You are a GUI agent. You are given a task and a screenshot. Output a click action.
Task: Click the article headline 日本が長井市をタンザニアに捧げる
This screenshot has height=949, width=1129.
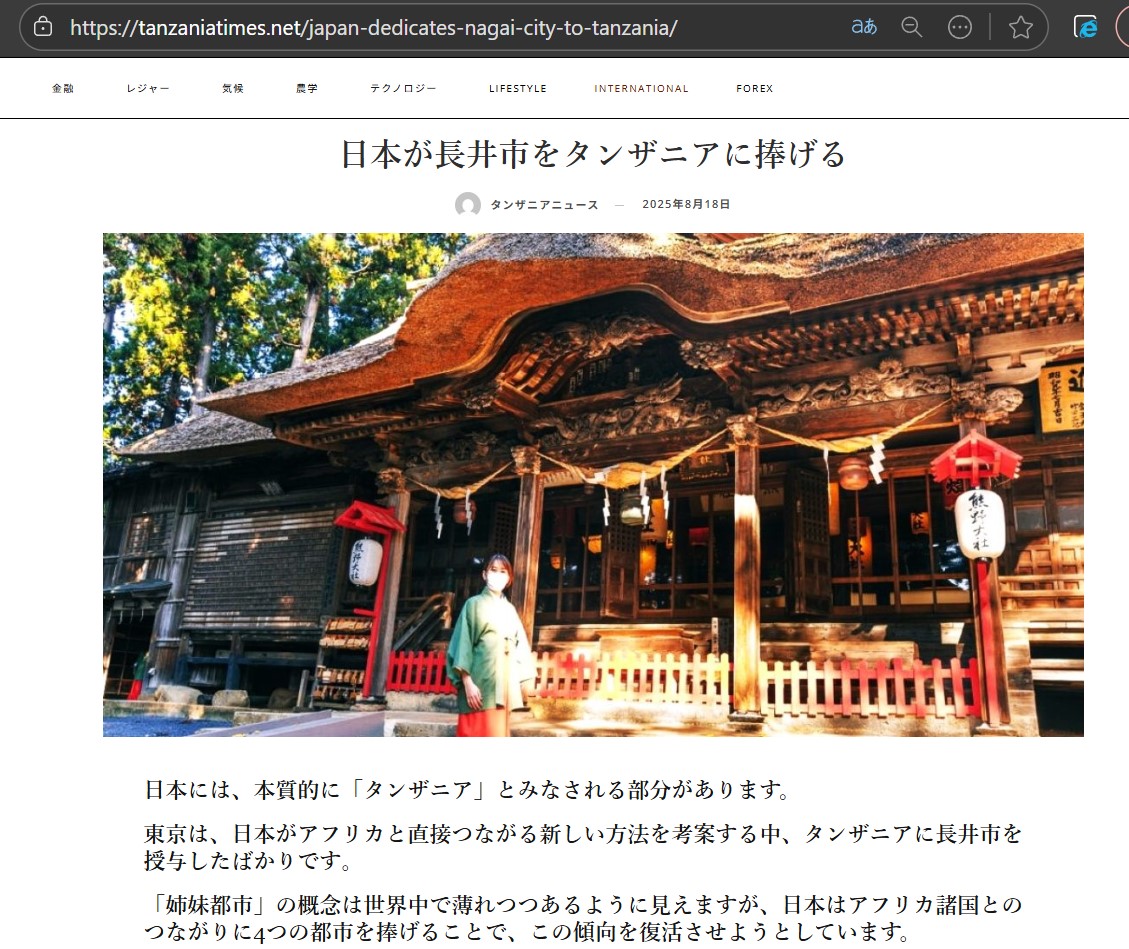point(593,154)
